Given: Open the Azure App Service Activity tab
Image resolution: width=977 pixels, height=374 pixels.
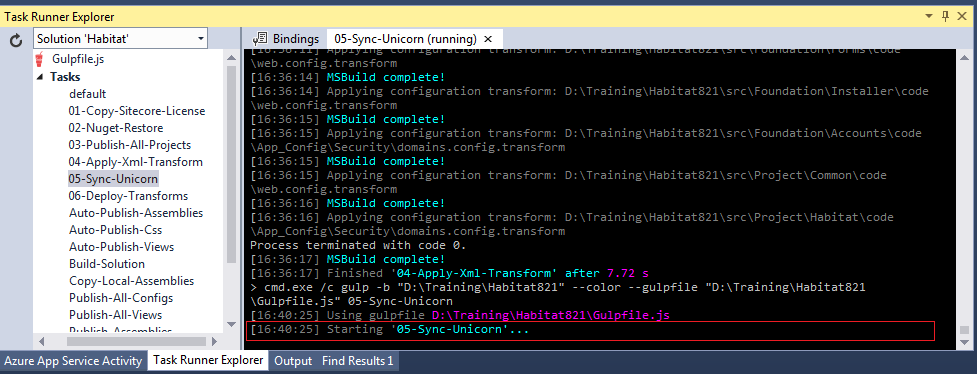Looking at the screenshot, I should point(74,360).
